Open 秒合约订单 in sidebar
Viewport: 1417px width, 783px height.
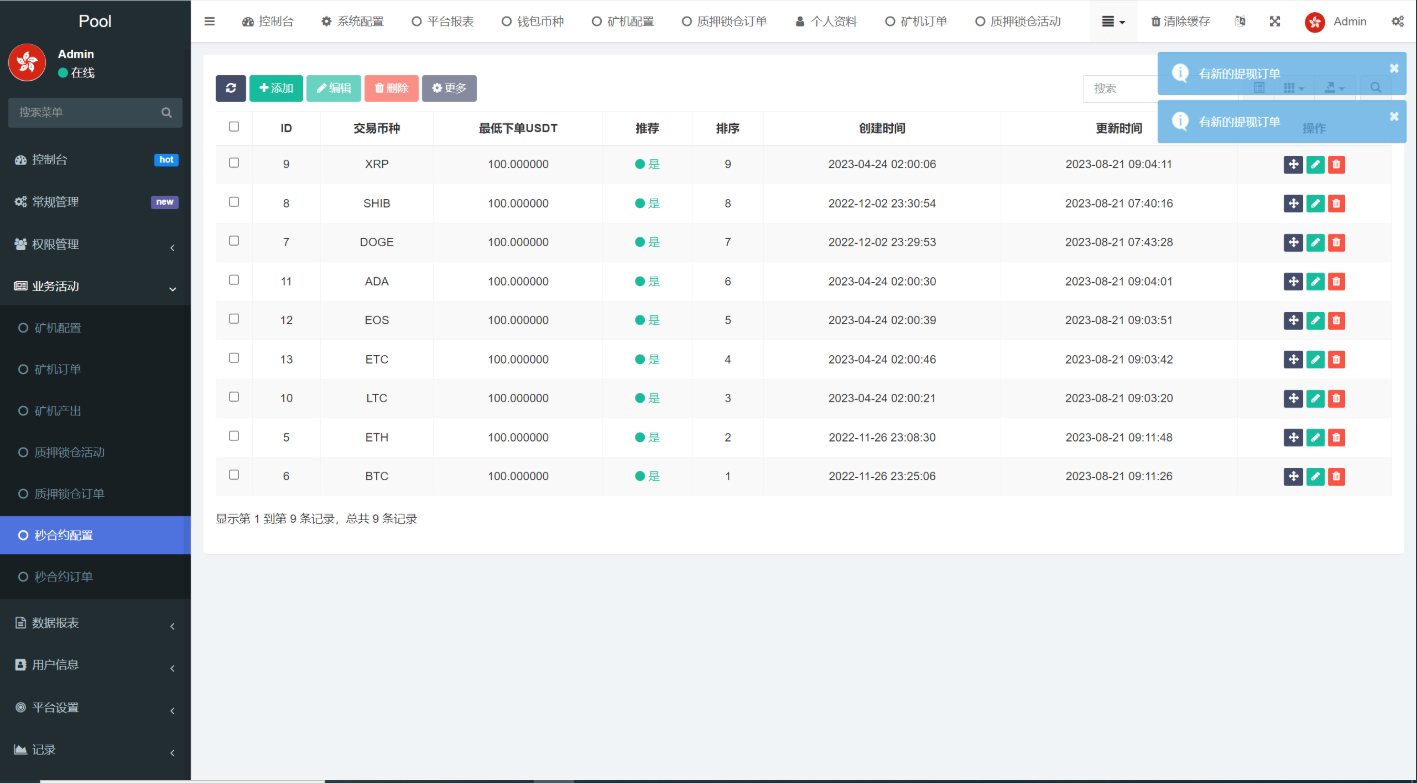[95, 577]
